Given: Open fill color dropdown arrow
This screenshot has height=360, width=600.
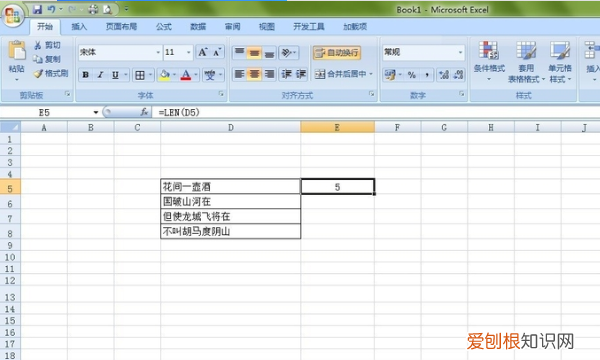Looking at the screenshot, I should 174,75.
